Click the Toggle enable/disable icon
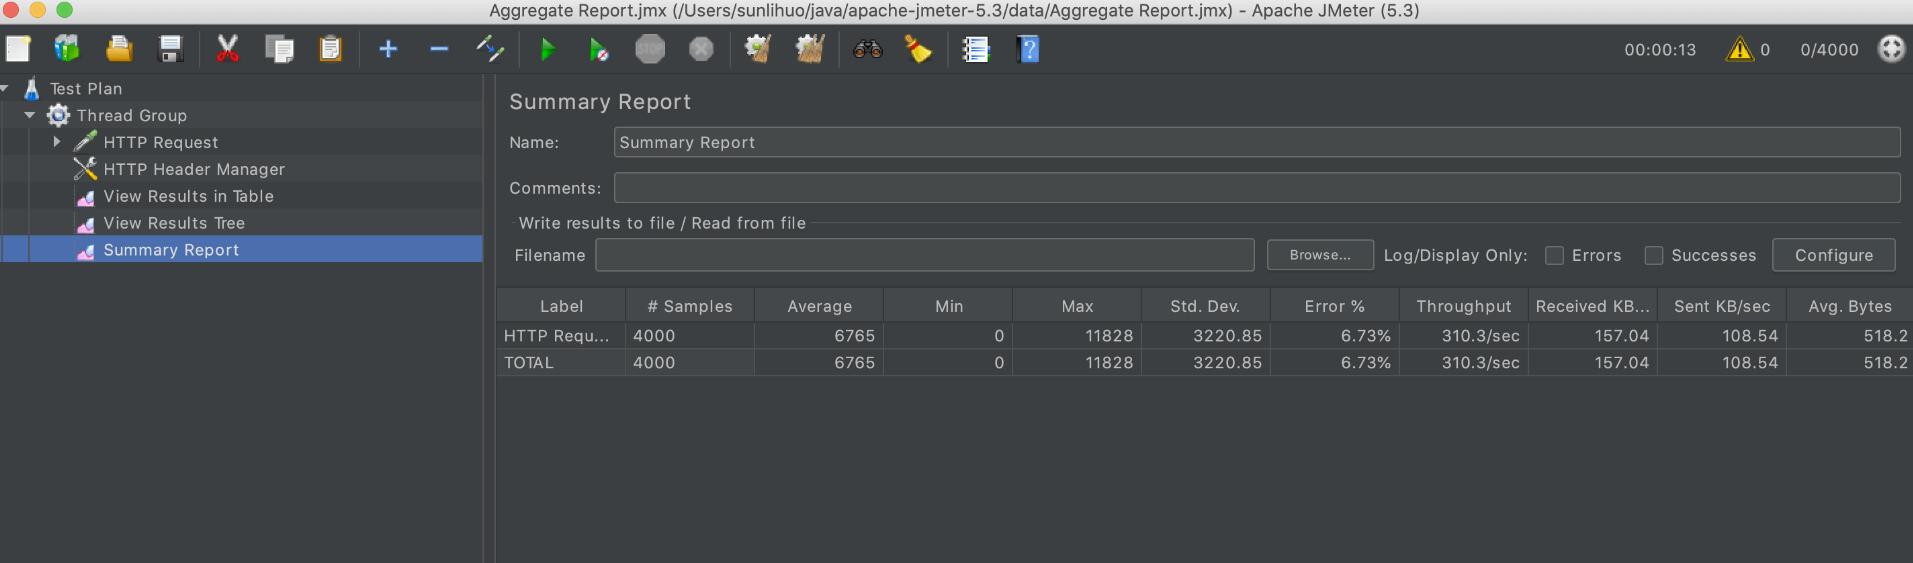The height and width of the screenshot is (563, 1913). click(490, 49)
